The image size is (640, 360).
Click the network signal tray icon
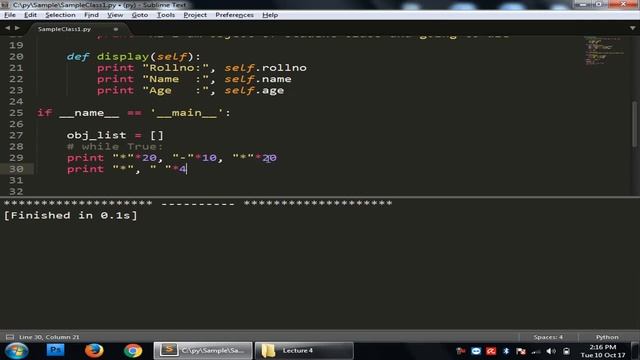pos(536,351)
